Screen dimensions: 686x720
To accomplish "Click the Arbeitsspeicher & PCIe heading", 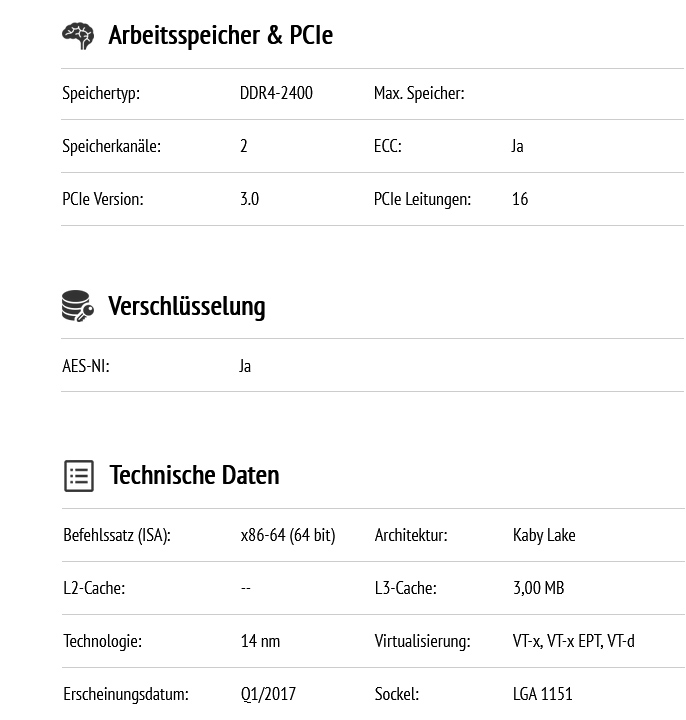I will pos(220,36).
